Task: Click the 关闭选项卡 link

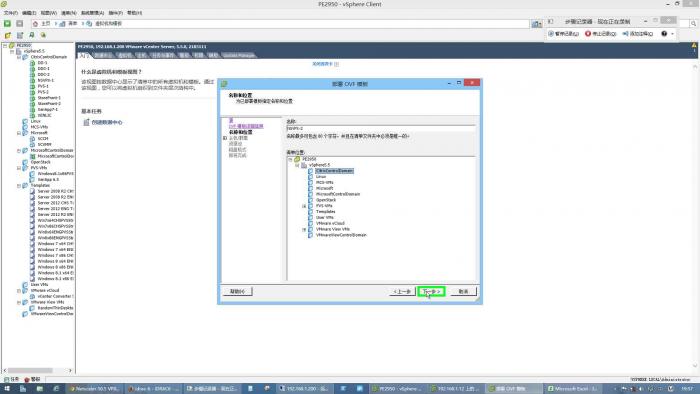Action: tap(322, 64)
